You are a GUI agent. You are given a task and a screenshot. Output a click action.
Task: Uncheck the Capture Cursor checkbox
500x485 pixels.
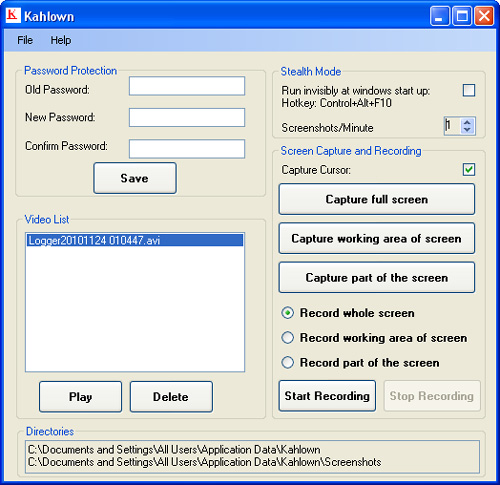[469, 169]
